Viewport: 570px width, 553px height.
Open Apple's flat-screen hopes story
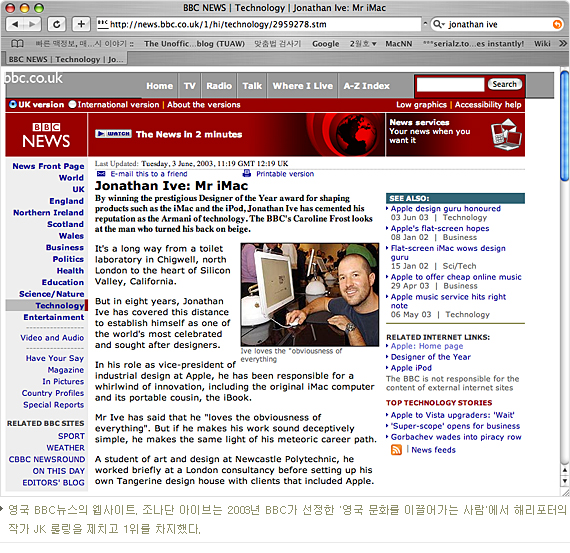(x=440, y=228)
